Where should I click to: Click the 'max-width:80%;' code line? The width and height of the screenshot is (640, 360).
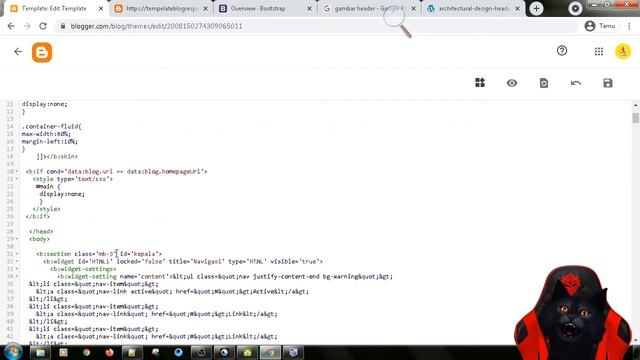click(46, 134)
